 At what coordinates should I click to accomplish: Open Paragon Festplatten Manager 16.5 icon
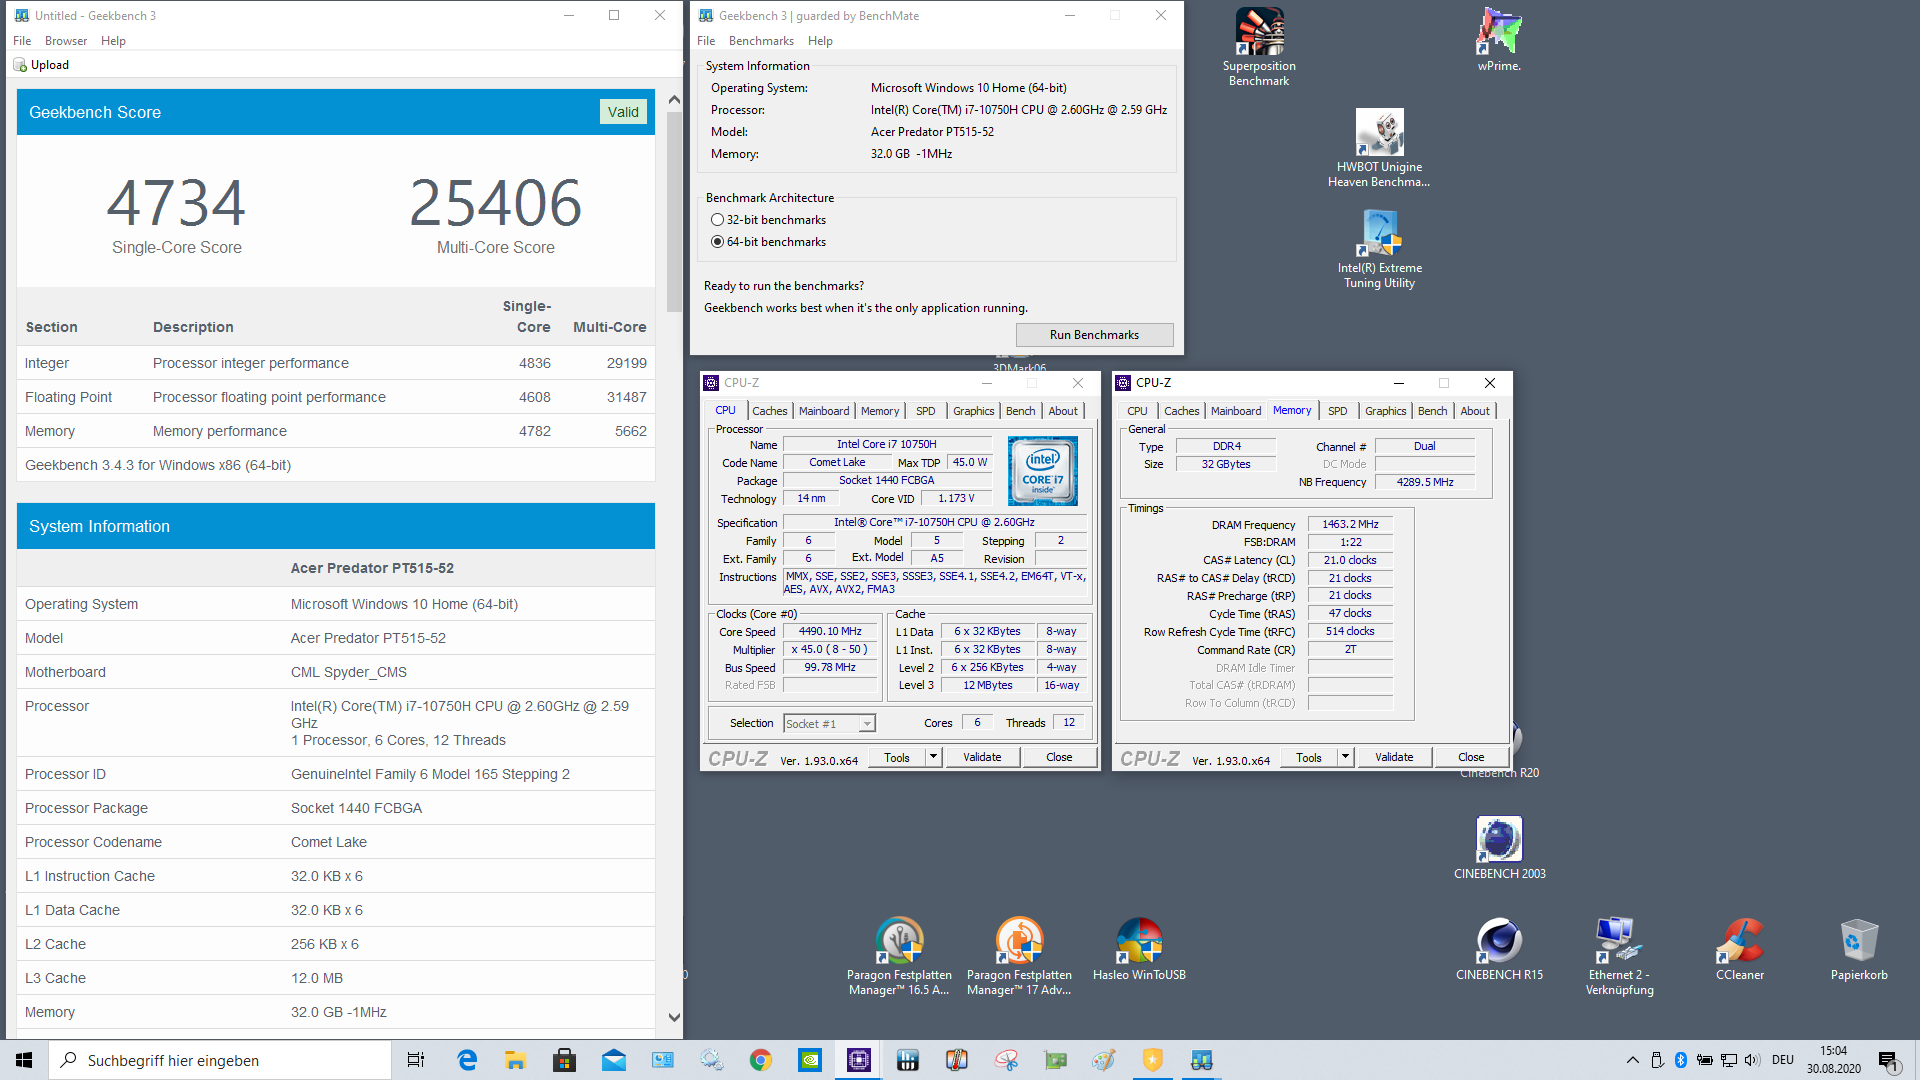point(899,956)
